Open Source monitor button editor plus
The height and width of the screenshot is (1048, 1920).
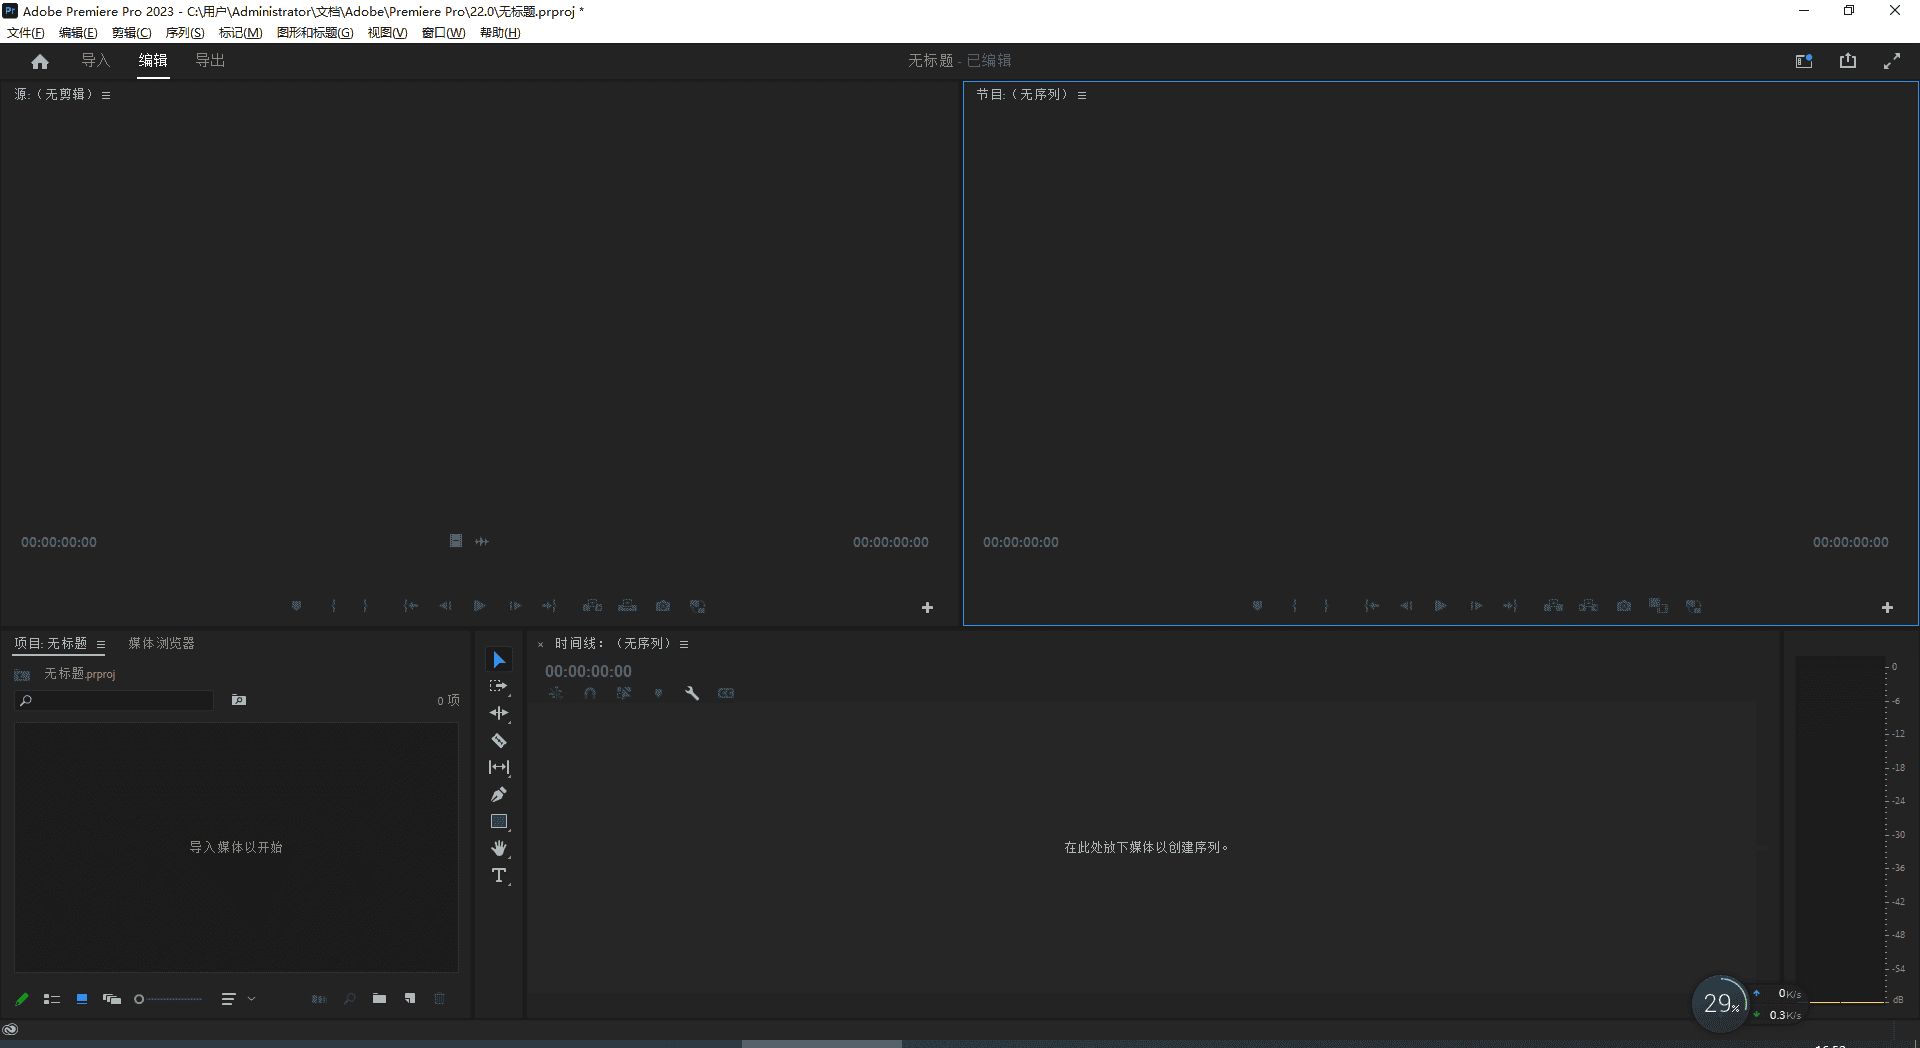click(927, 607)
